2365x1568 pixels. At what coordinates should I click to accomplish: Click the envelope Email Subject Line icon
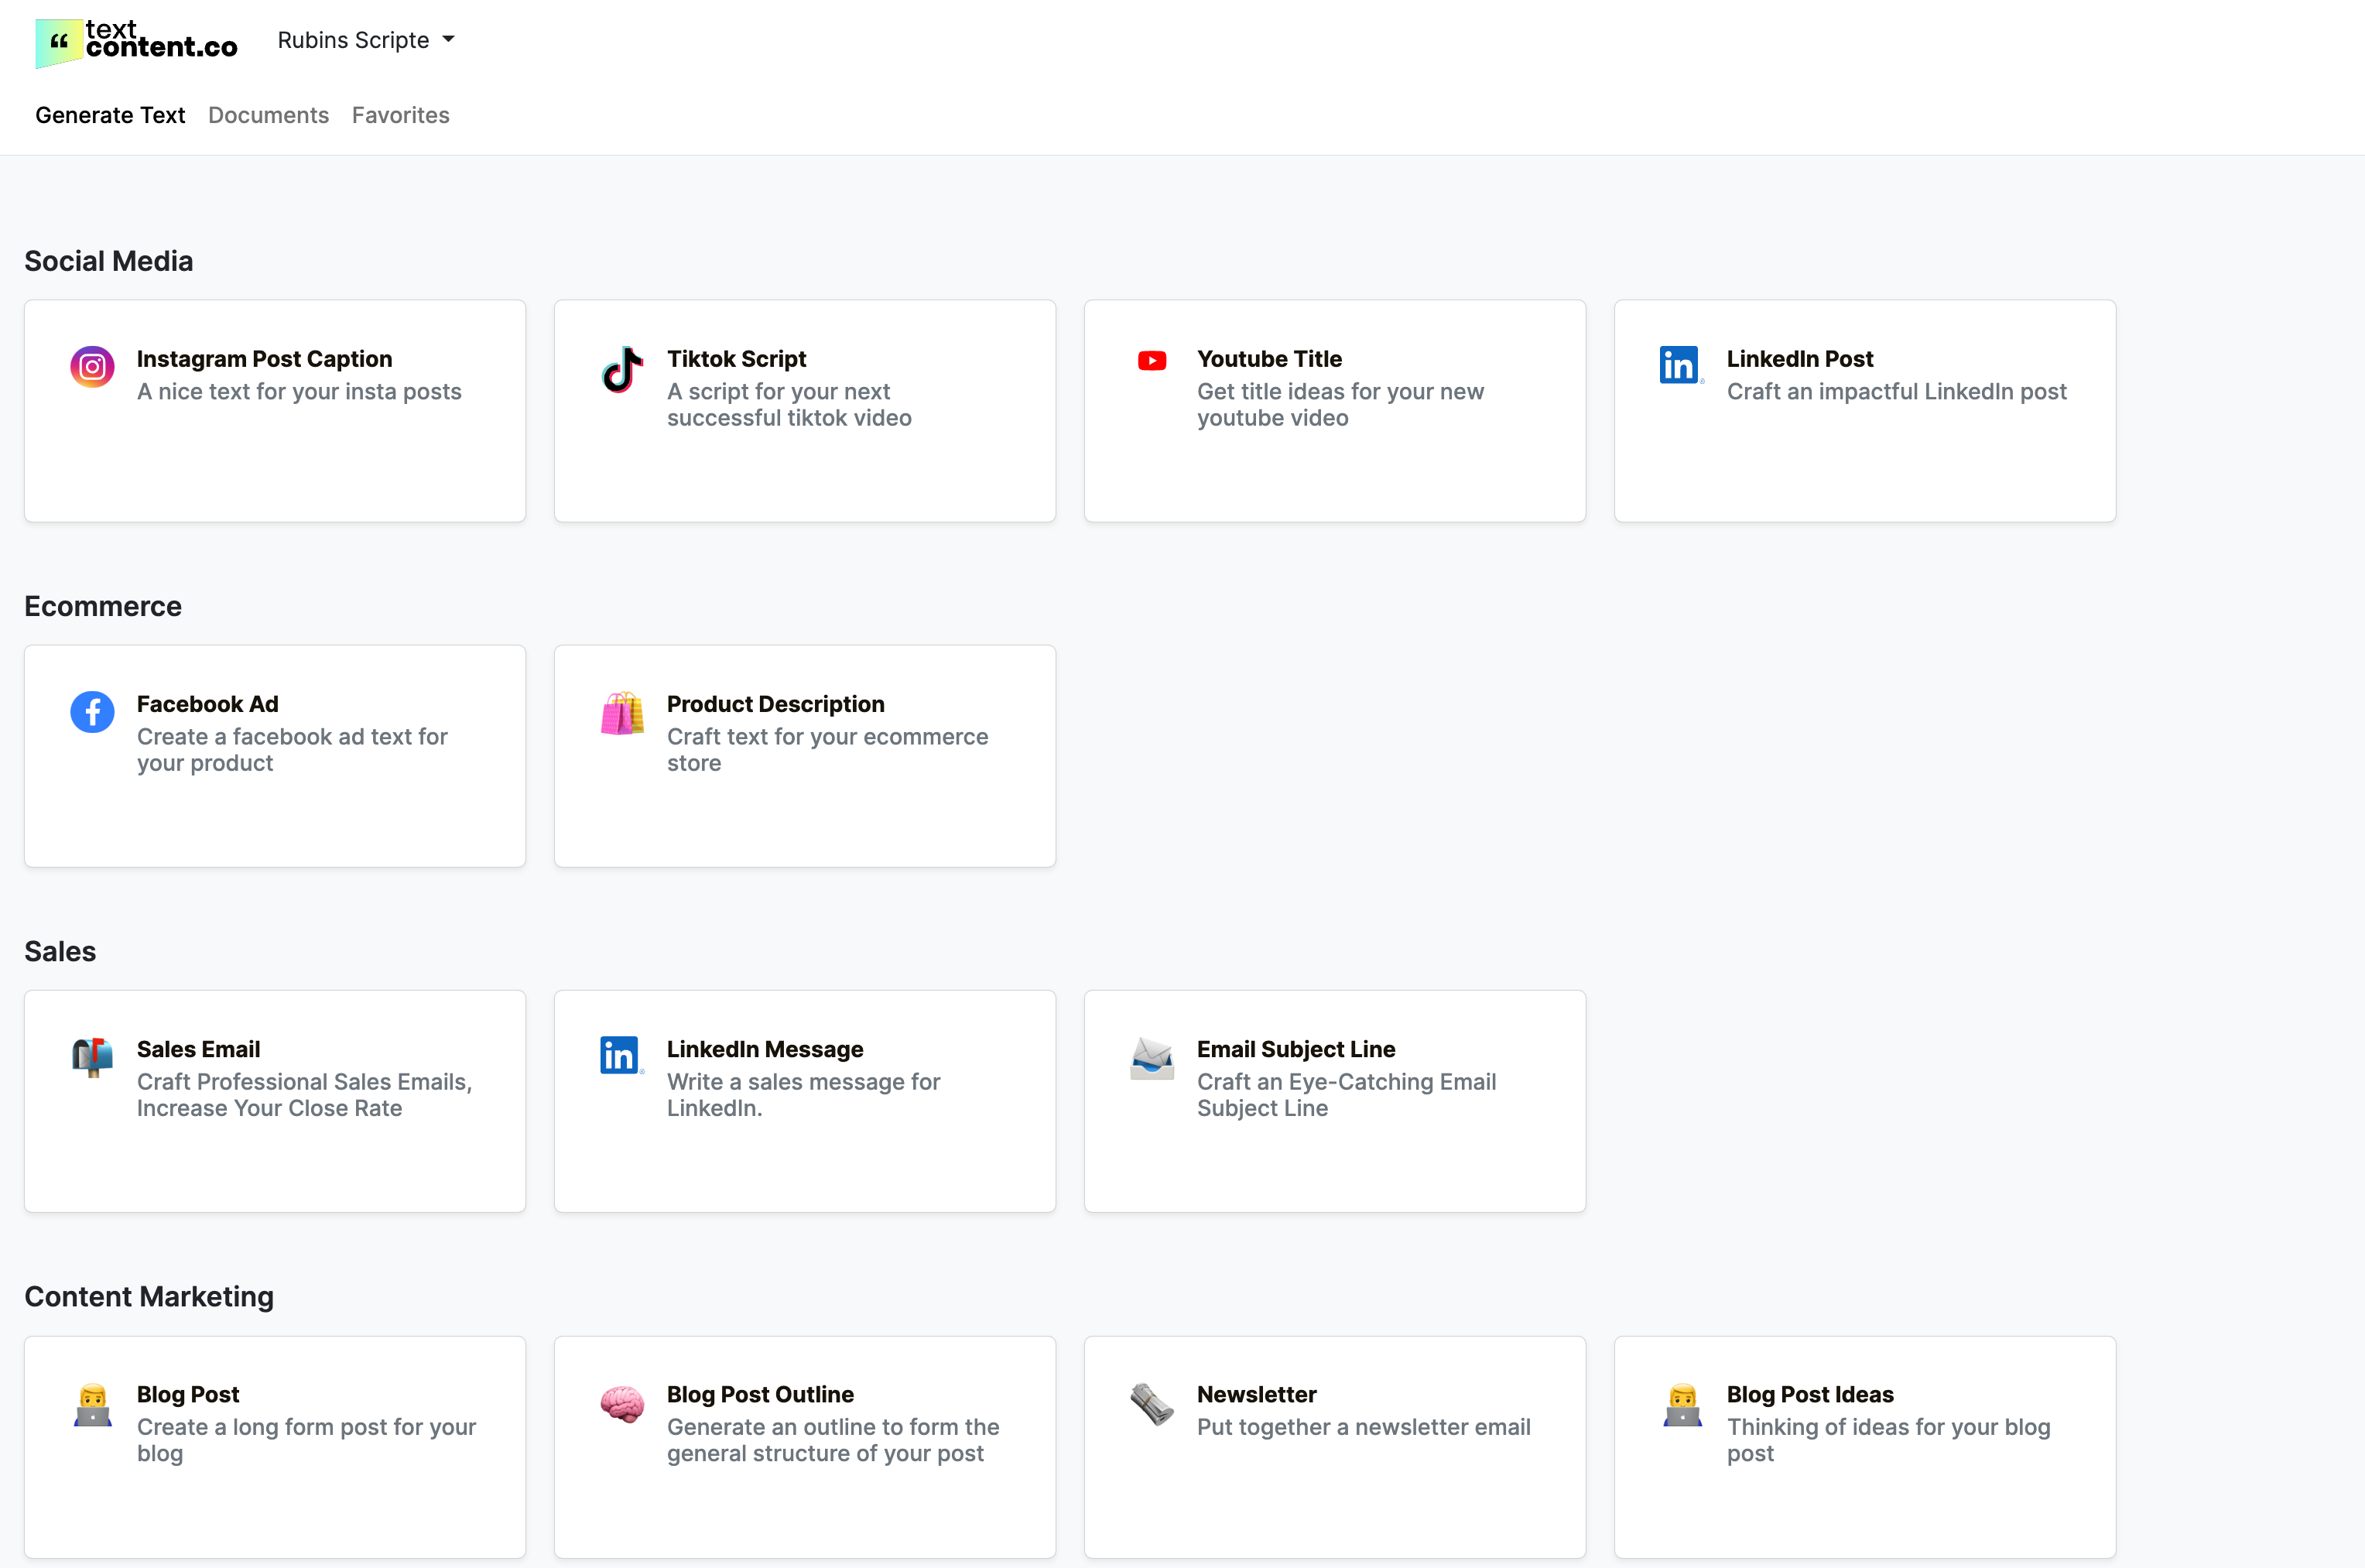(1152, 1058)
